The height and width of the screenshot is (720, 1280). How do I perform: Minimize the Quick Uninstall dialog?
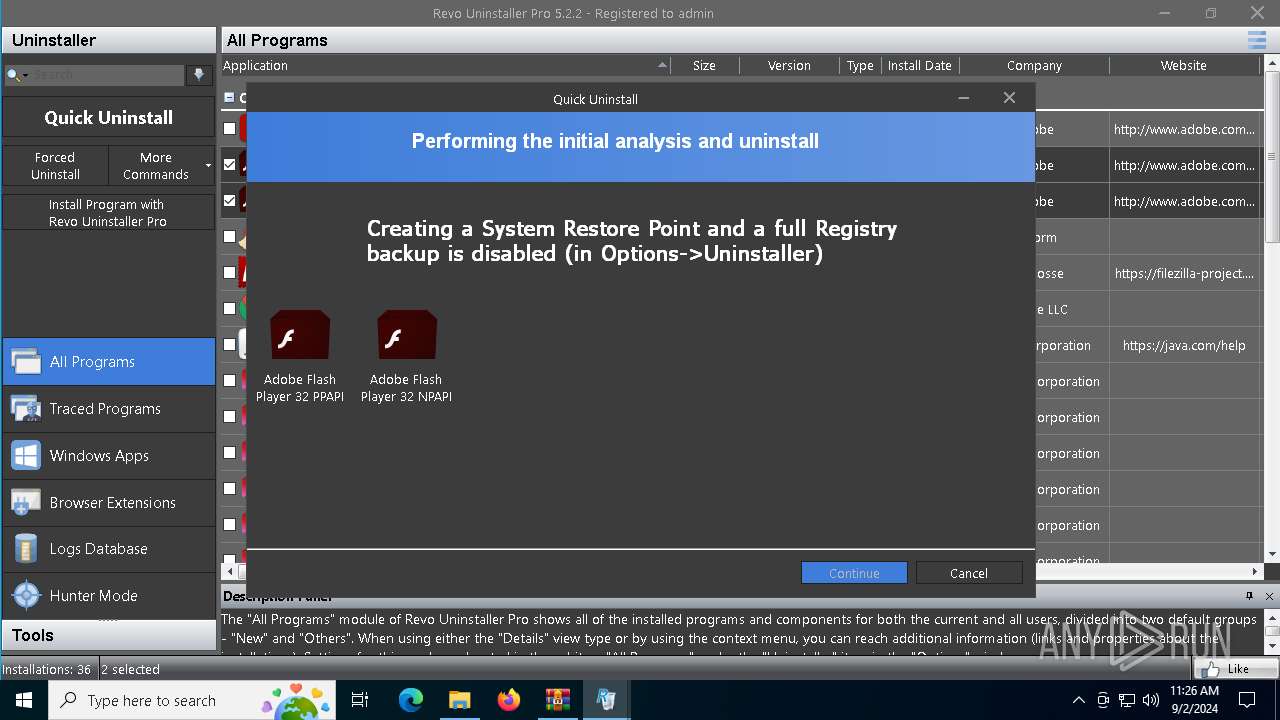tap(963, 98)
